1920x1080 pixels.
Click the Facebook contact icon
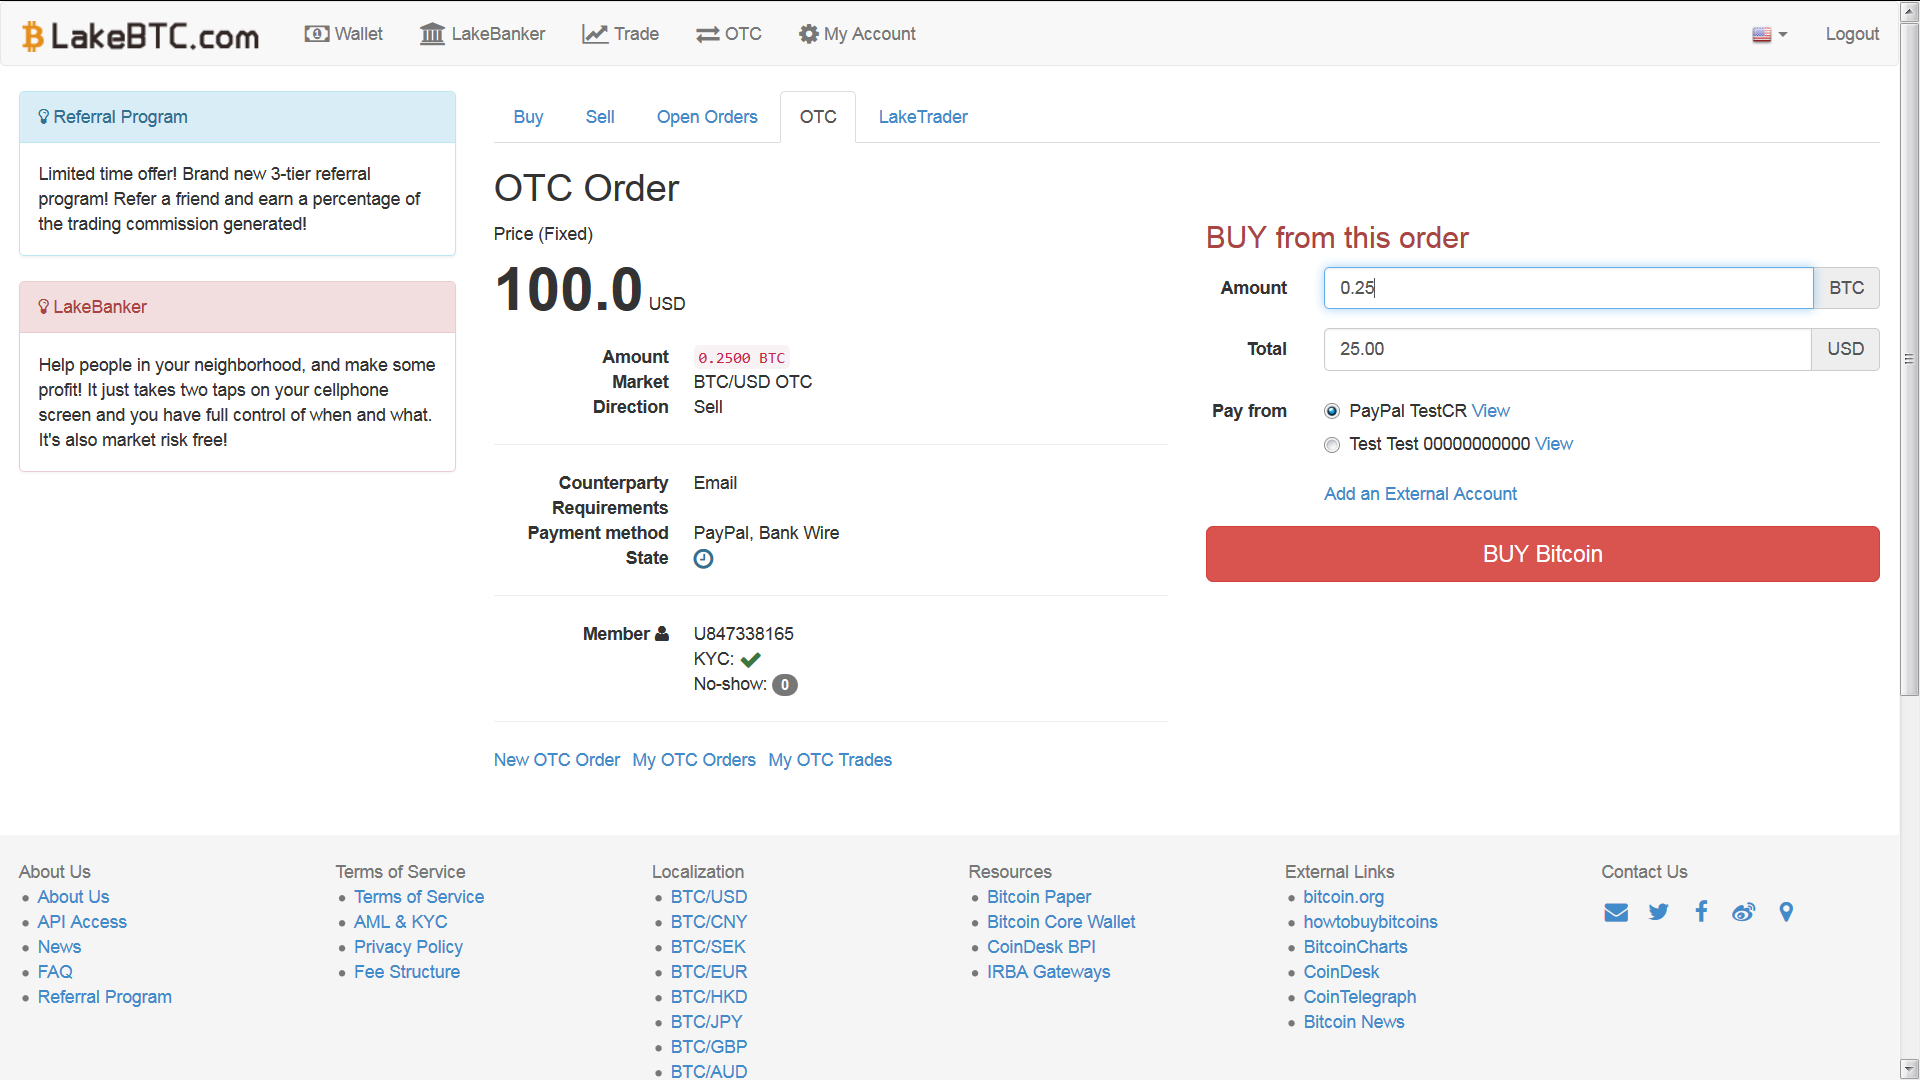tap(1701, 911)
